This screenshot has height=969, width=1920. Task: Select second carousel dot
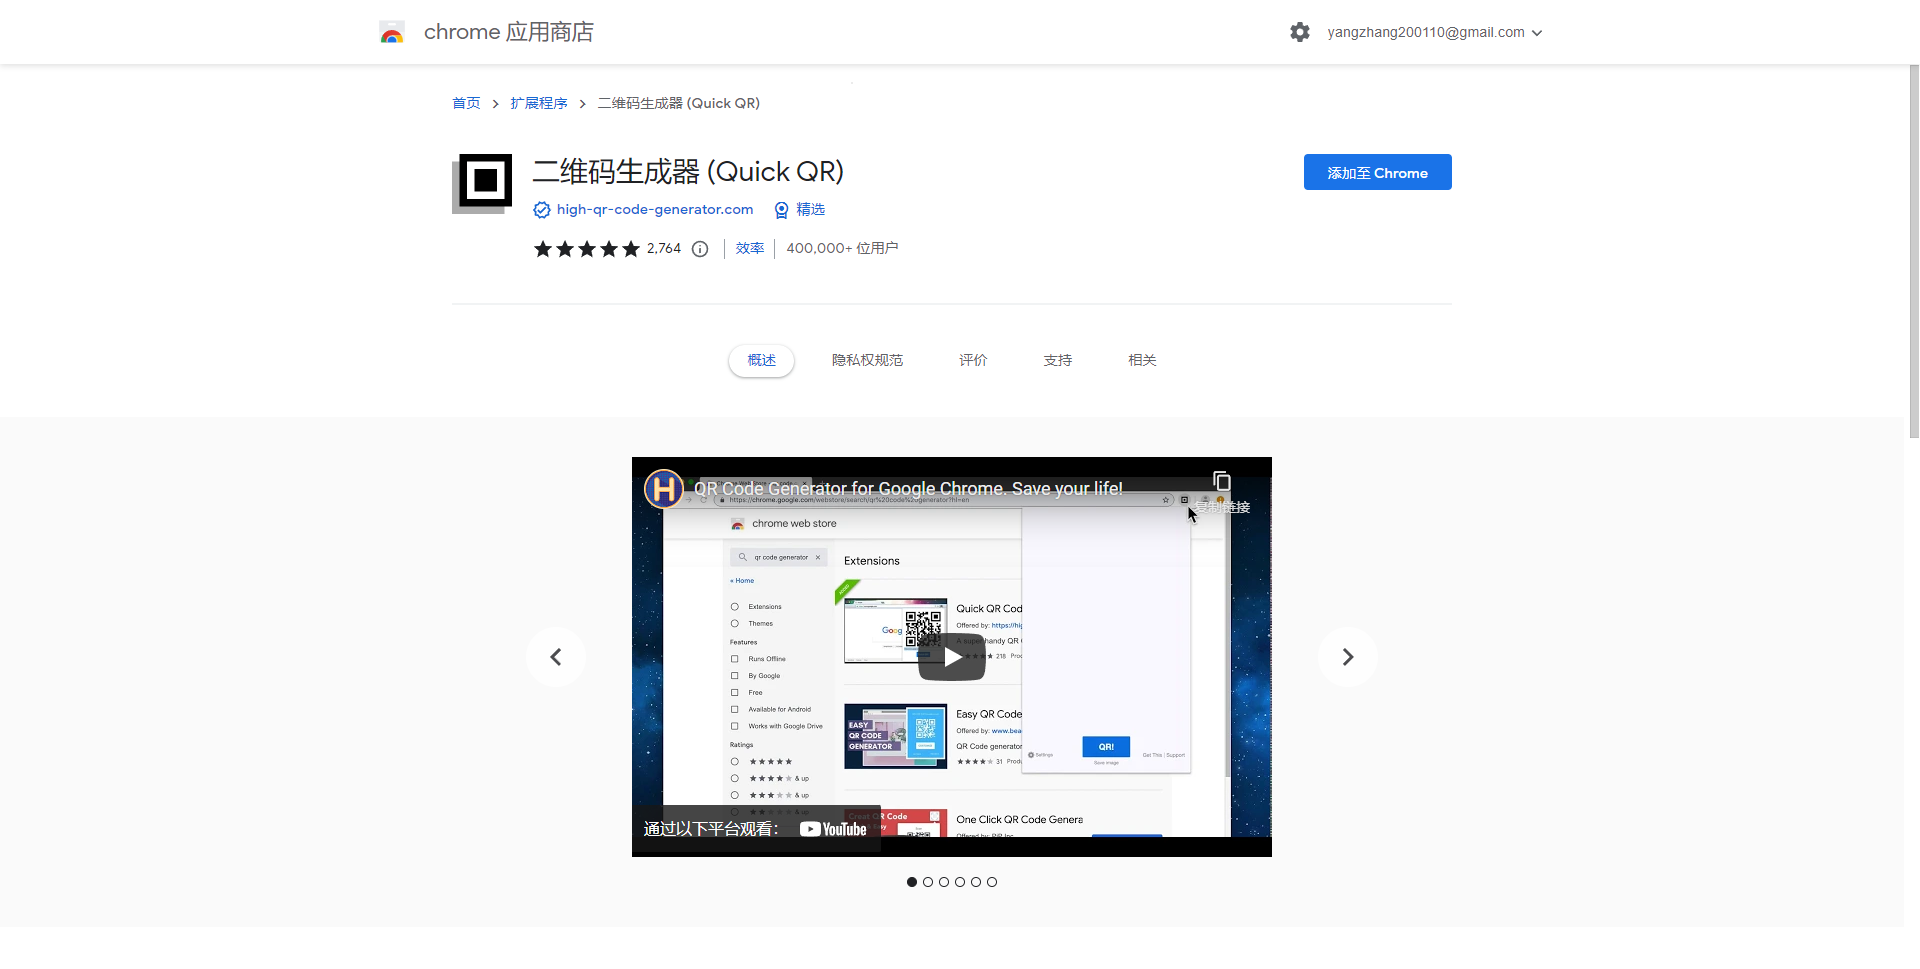click(928, 882)
